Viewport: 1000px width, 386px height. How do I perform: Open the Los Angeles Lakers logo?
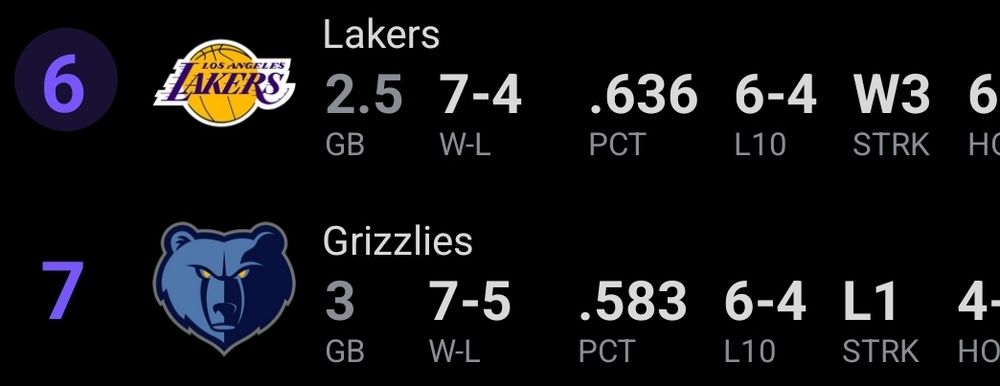point(224,83)
